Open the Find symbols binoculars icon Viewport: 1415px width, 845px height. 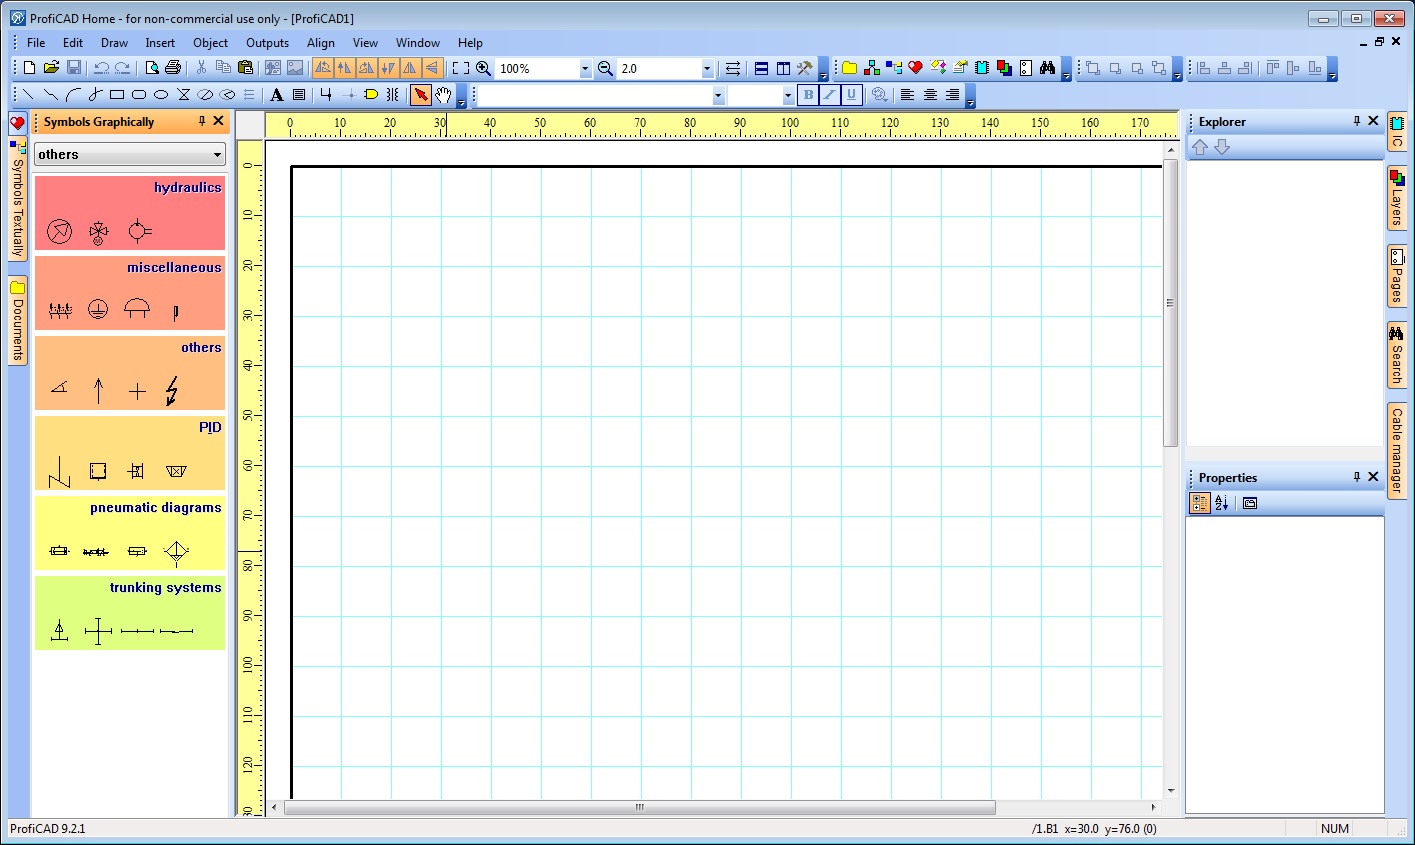coord(1046,68)
